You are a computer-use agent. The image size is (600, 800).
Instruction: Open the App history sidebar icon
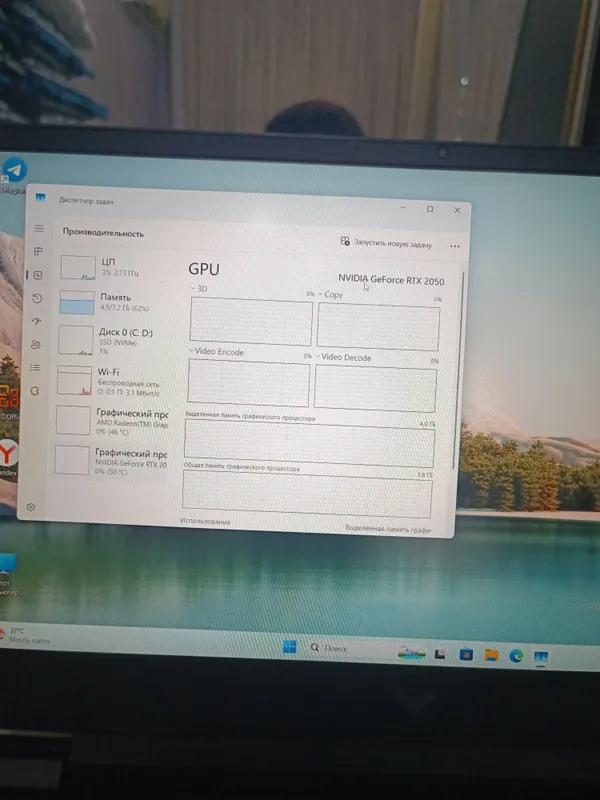[37, 298]
